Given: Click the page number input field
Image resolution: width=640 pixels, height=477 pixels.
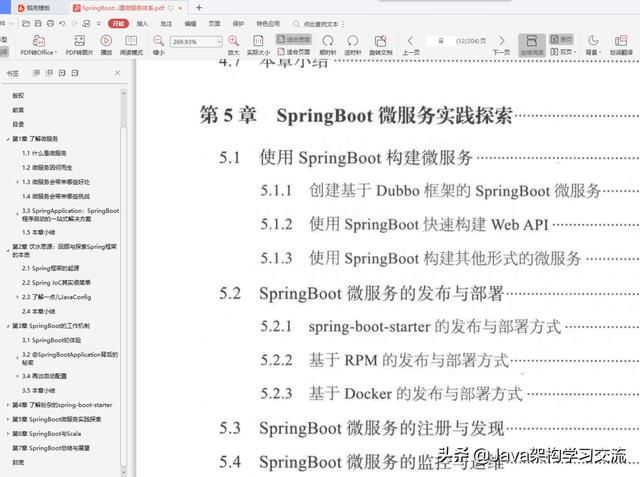Looking at the screenshot, I should tap(440, 41).
